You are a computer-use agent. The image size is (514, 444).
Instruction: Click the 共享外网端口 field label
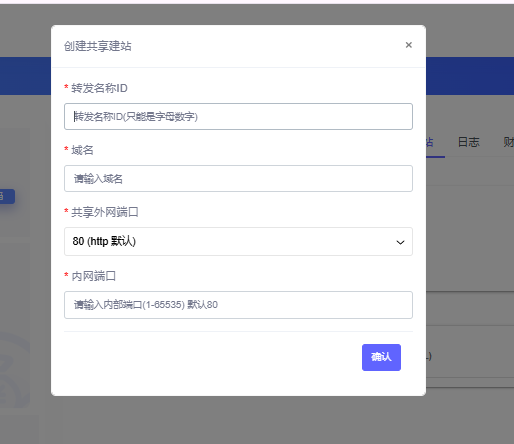coord(105,212)
